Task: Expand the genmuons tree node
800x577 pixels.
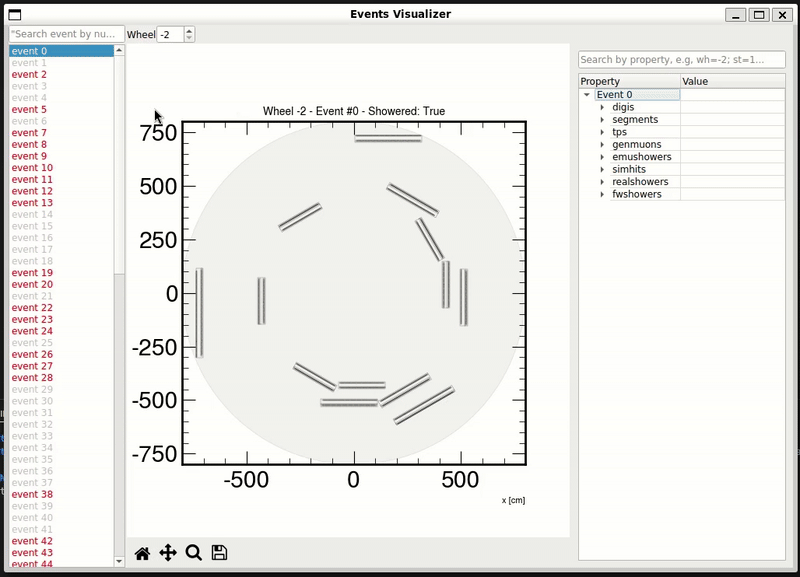Action: 602,145
